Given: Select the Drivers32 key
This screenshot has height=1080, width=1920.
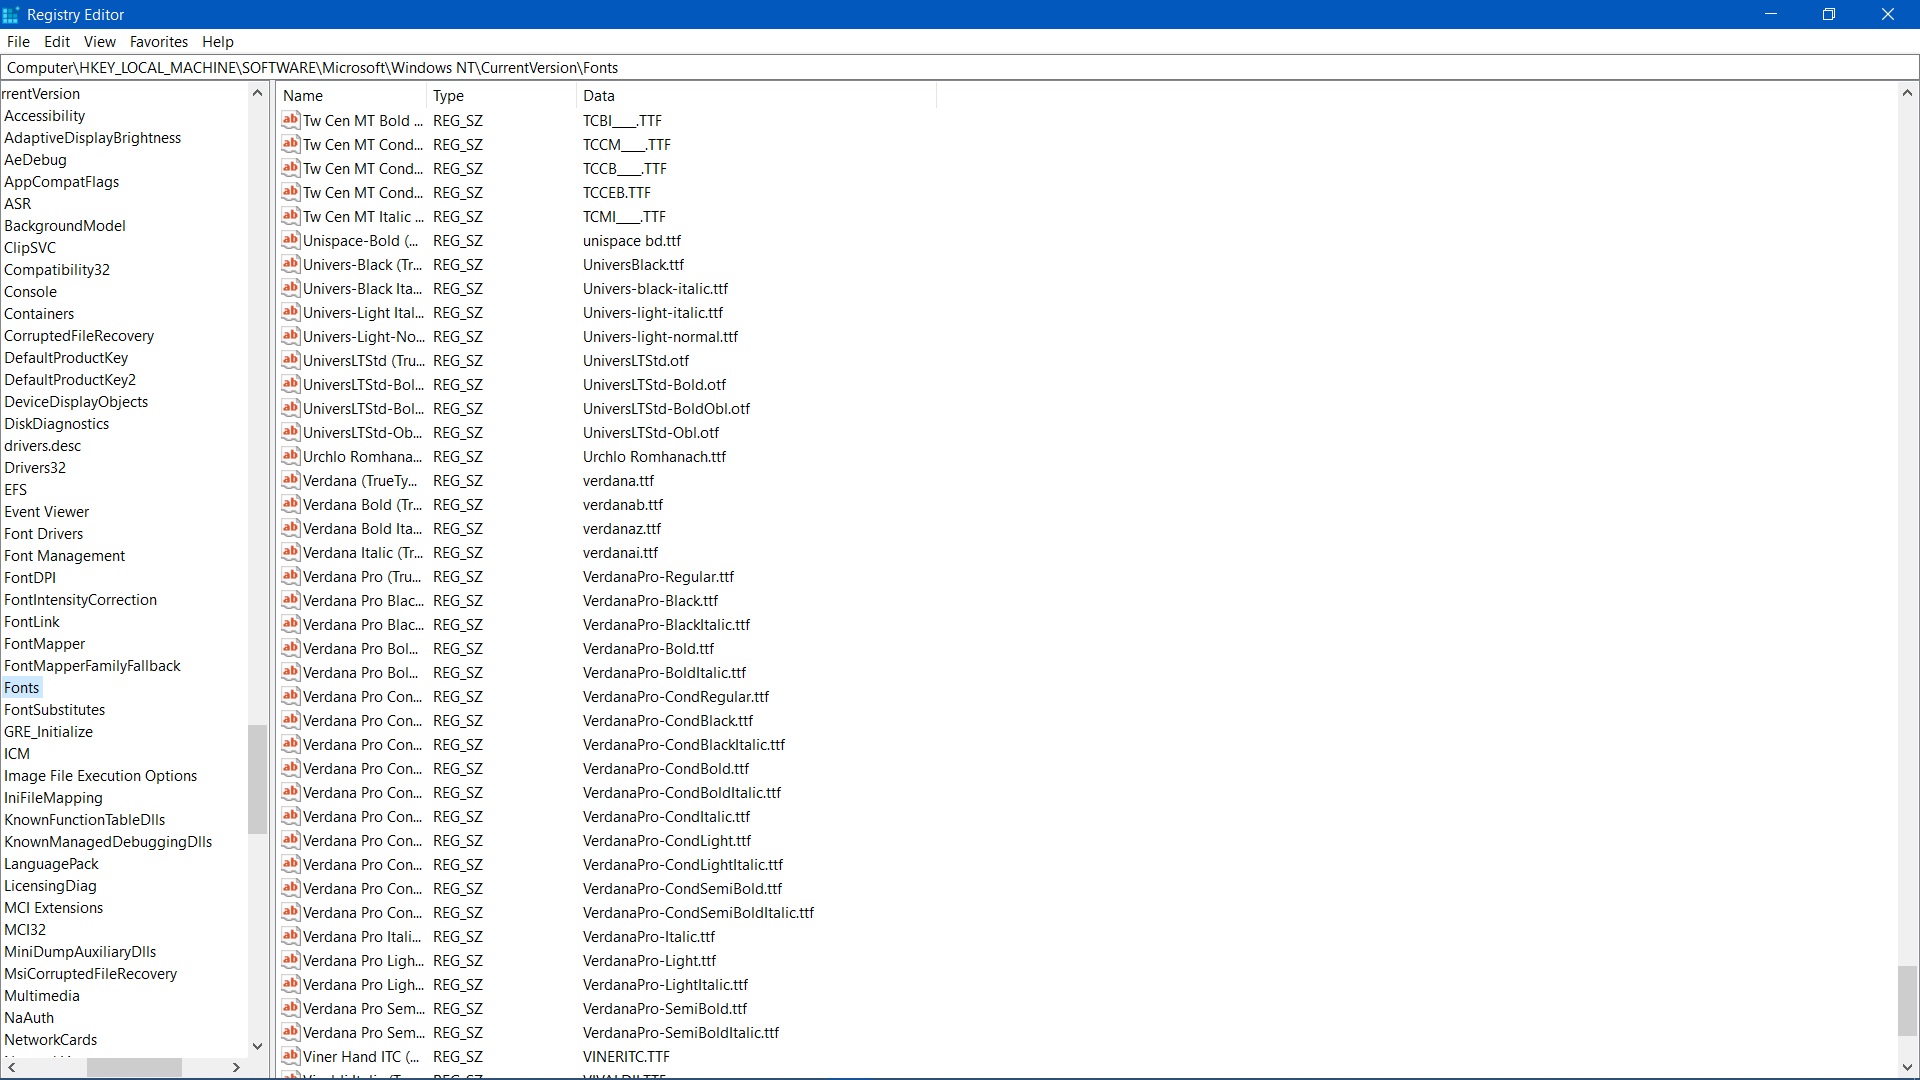Looking at the screenshot, I should [35, 468].
